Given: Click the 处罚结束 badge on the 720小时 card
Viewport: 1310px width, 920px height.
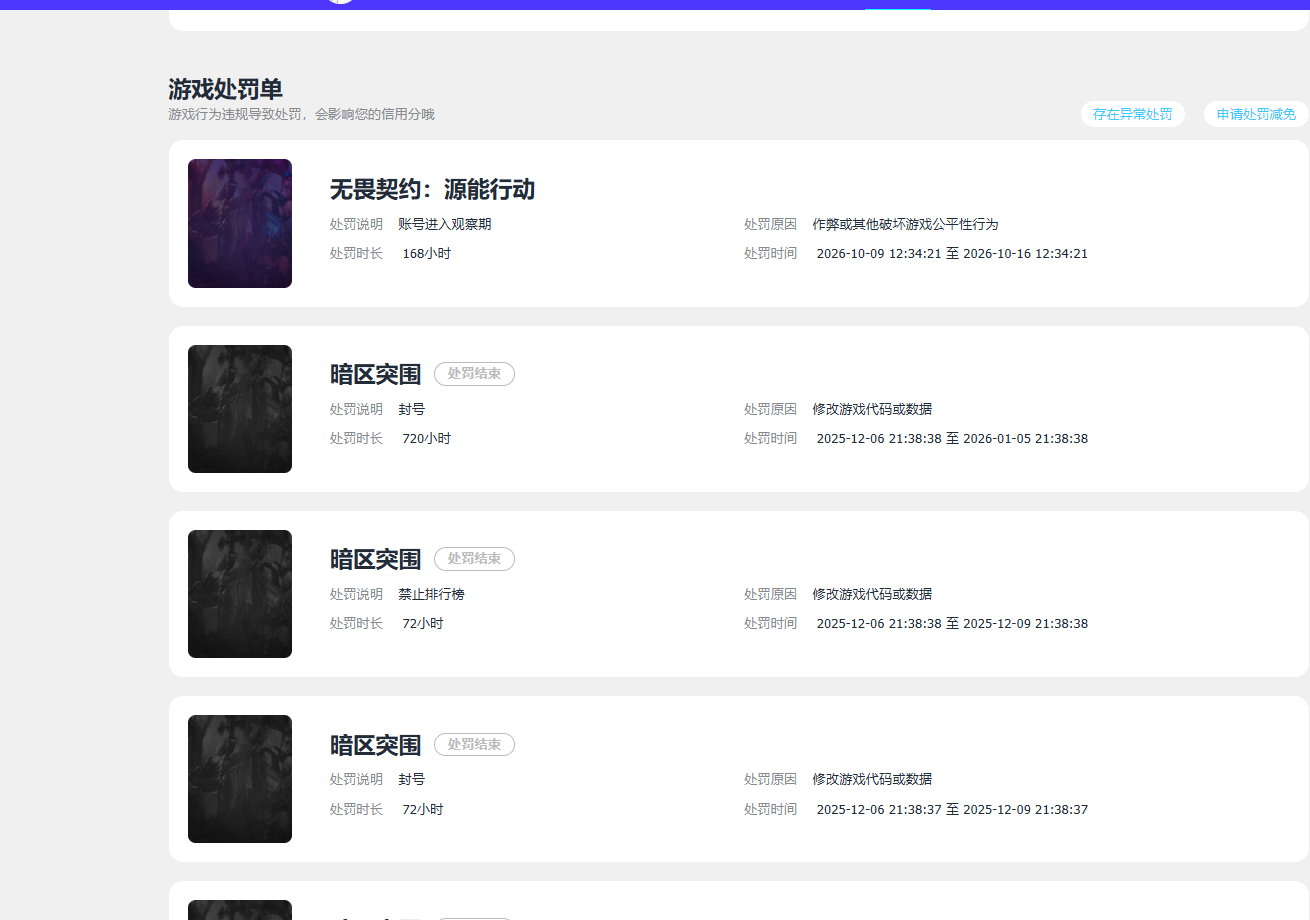Looking at the screenshot, I should pos(474,374).
